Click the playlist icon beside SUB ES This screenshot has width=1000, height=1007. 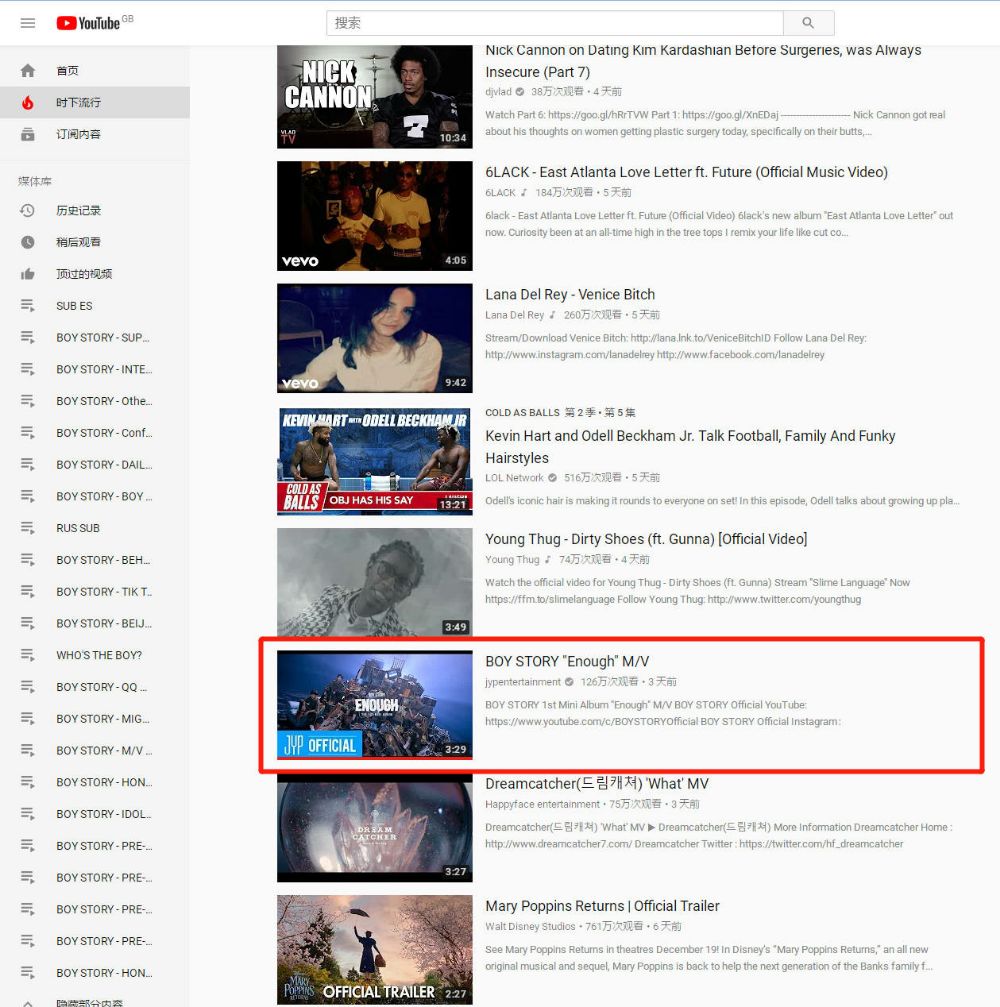coord(28,306)
